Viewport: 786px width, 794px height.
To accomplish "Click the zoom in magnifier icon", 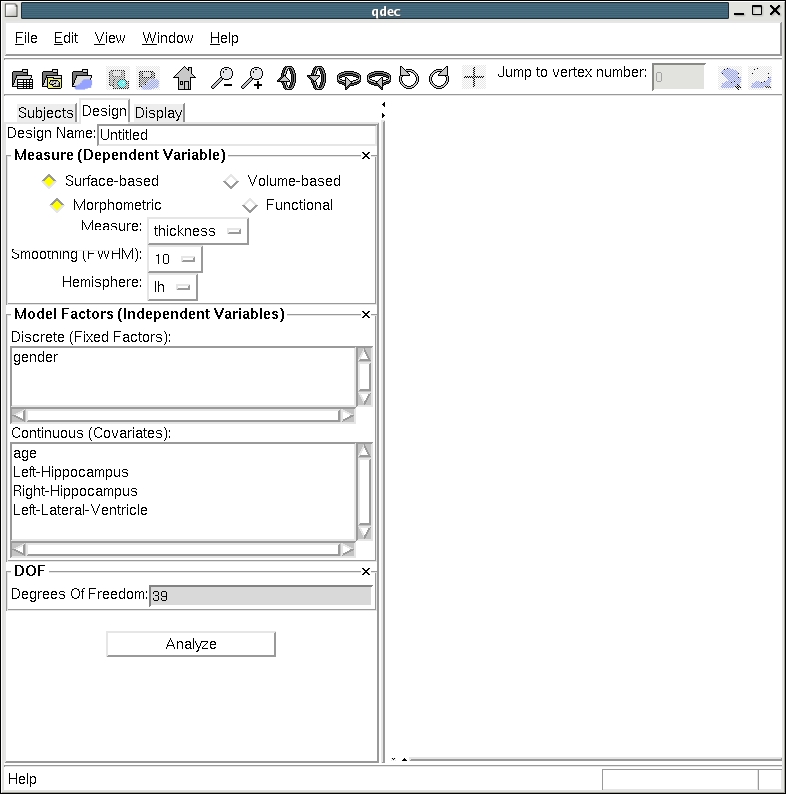I will pos(253,78).
